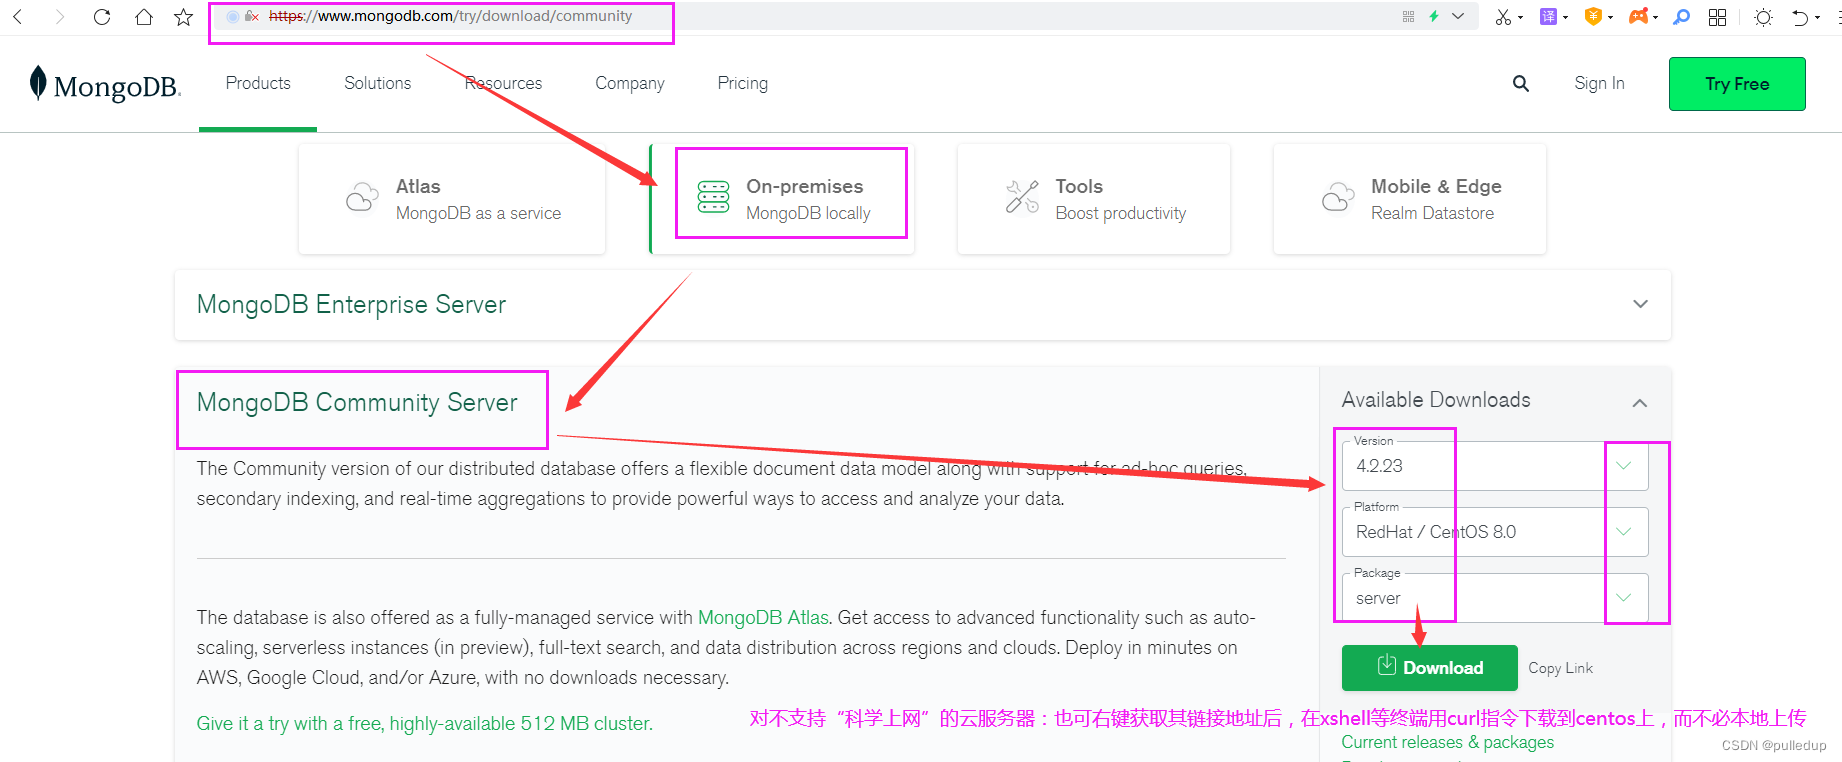Screen dimensions: 1842x762
Task: Expand MongoDB Enterprise Server section chevron
Action: coord(1640,304)
